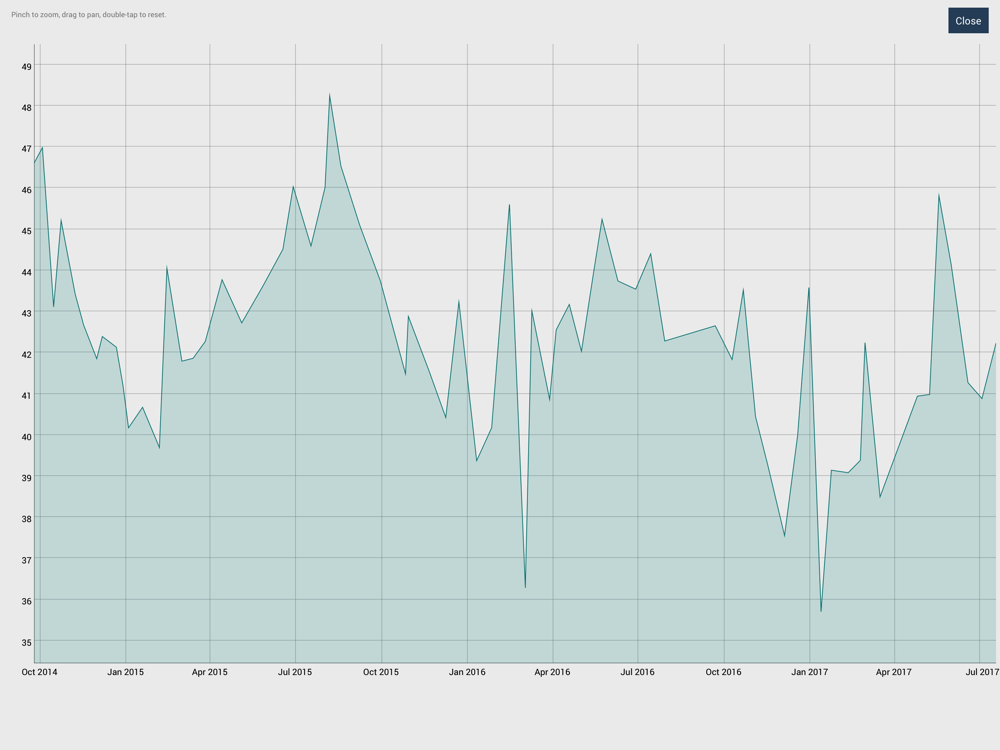The height and width of the screenshot is (750, 1000).
Task: Click the y-axis value 41
Action: click(26, 395)
